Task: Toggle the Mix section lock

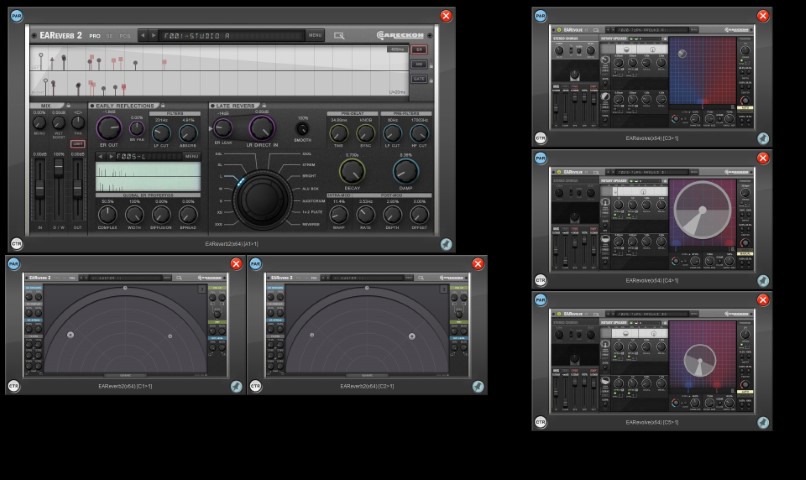Action: pyautogui.click(x=68, y=106)
